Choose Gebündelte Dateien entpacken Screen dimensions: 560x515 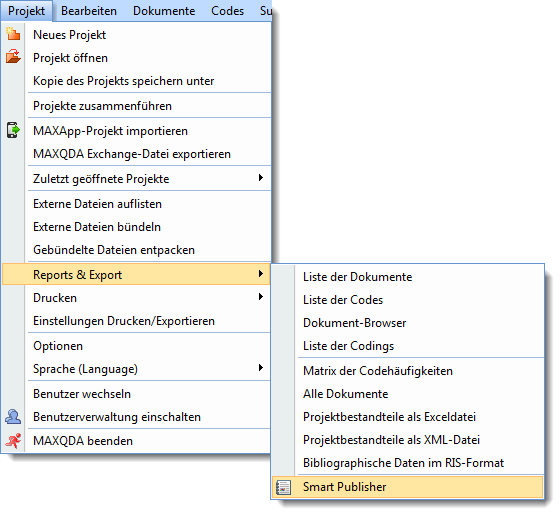pyautogui.click(x=136, y=250)
